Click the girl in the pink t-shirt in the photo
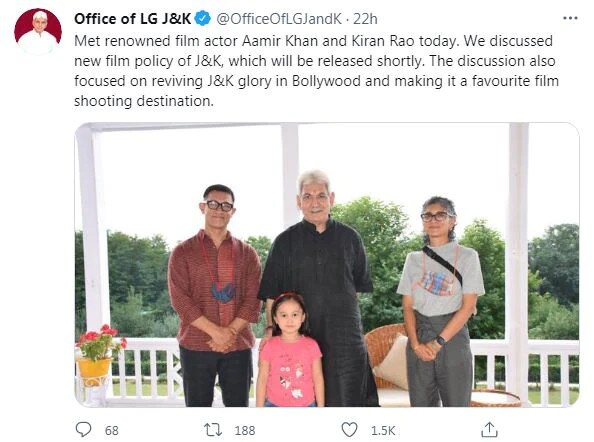The width and height of the screenshot is (594, 442). [x=290, y=350]
